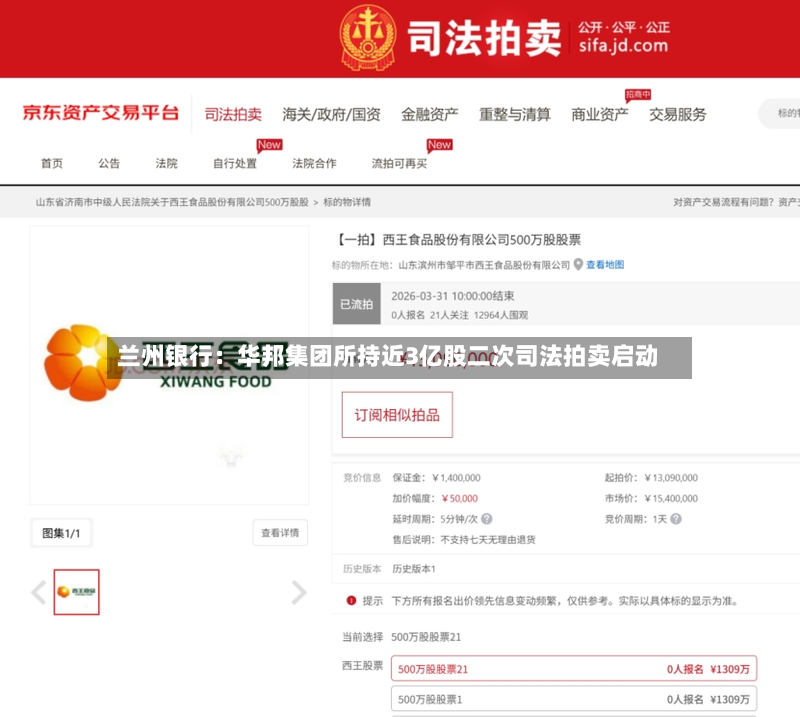Click the 图集1/1 gallery button
The image size is (800, 717).
(61, 533)
